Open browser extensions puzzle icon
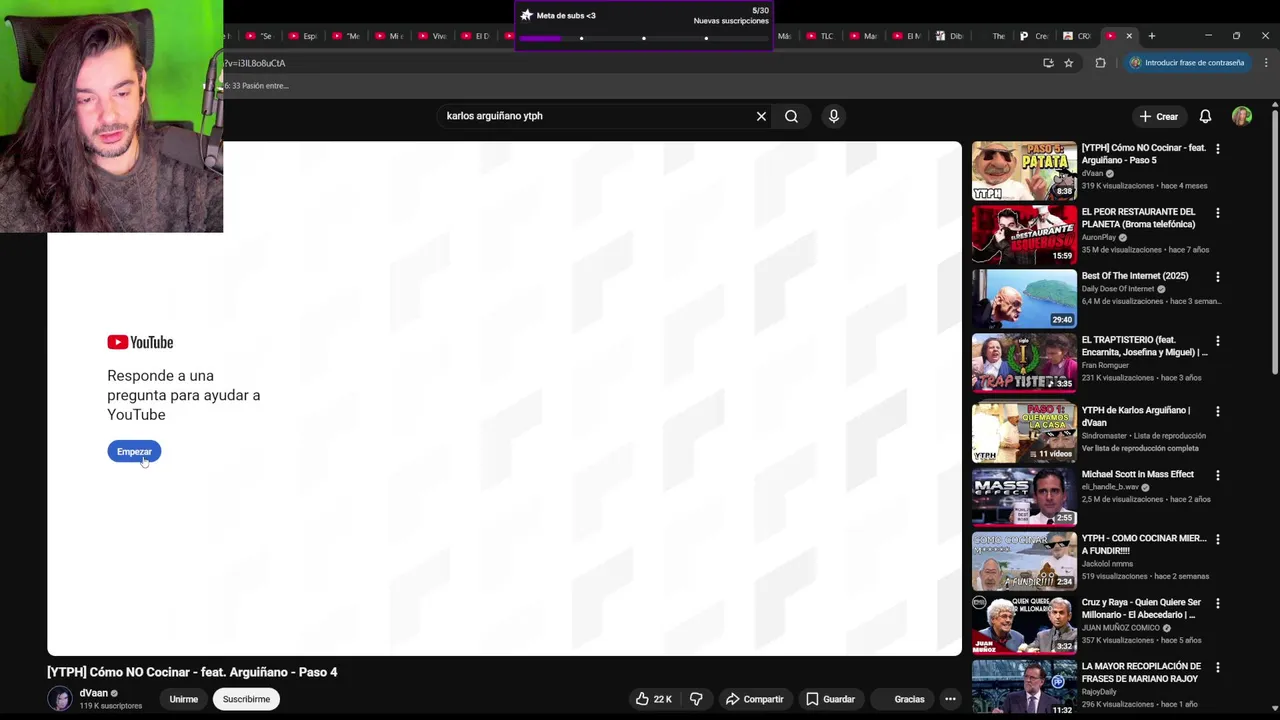Viewport: 1280px width, 720px height. 1100,63
